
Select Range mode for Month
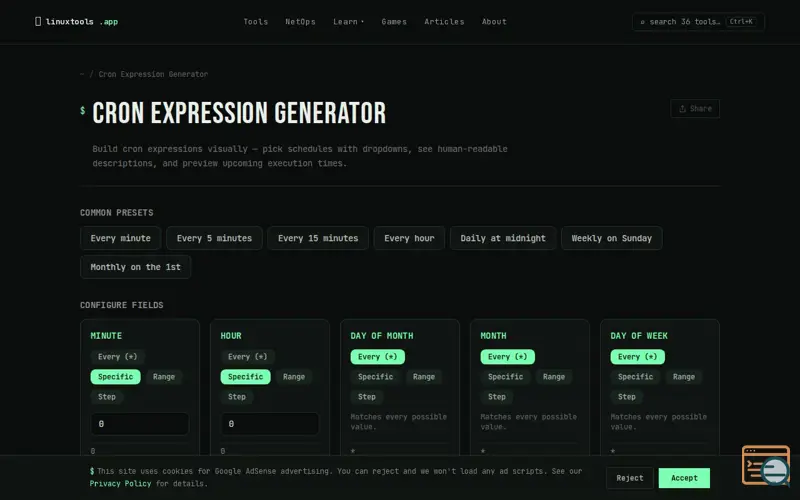pos(554,377)
